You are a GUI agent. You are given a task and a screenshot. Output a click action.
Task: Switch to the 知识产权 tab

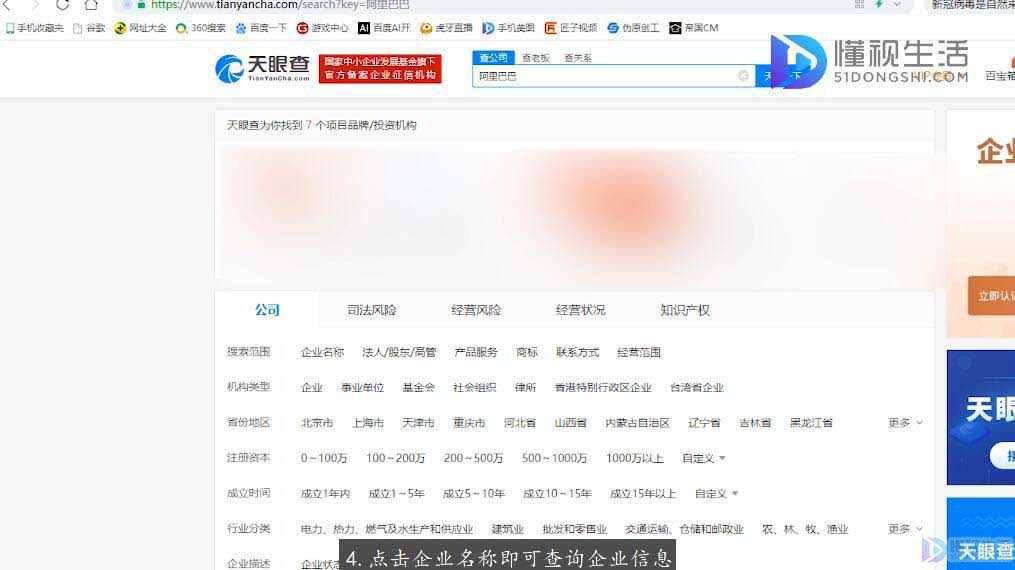click(x=685, y=311)
